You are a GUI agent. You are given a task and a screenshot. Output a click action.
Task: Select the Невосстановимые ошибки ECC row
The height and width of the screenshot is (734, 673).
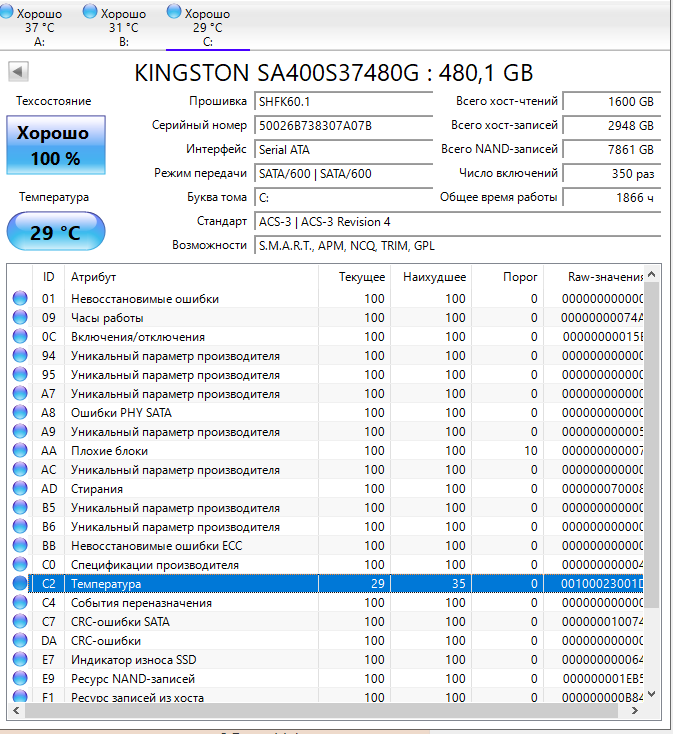pyautogui.click(x=325, y=545)
